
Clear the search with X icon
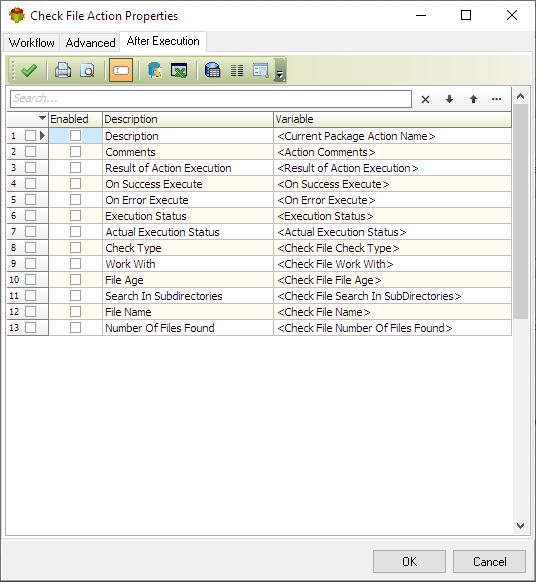(425, 99)
